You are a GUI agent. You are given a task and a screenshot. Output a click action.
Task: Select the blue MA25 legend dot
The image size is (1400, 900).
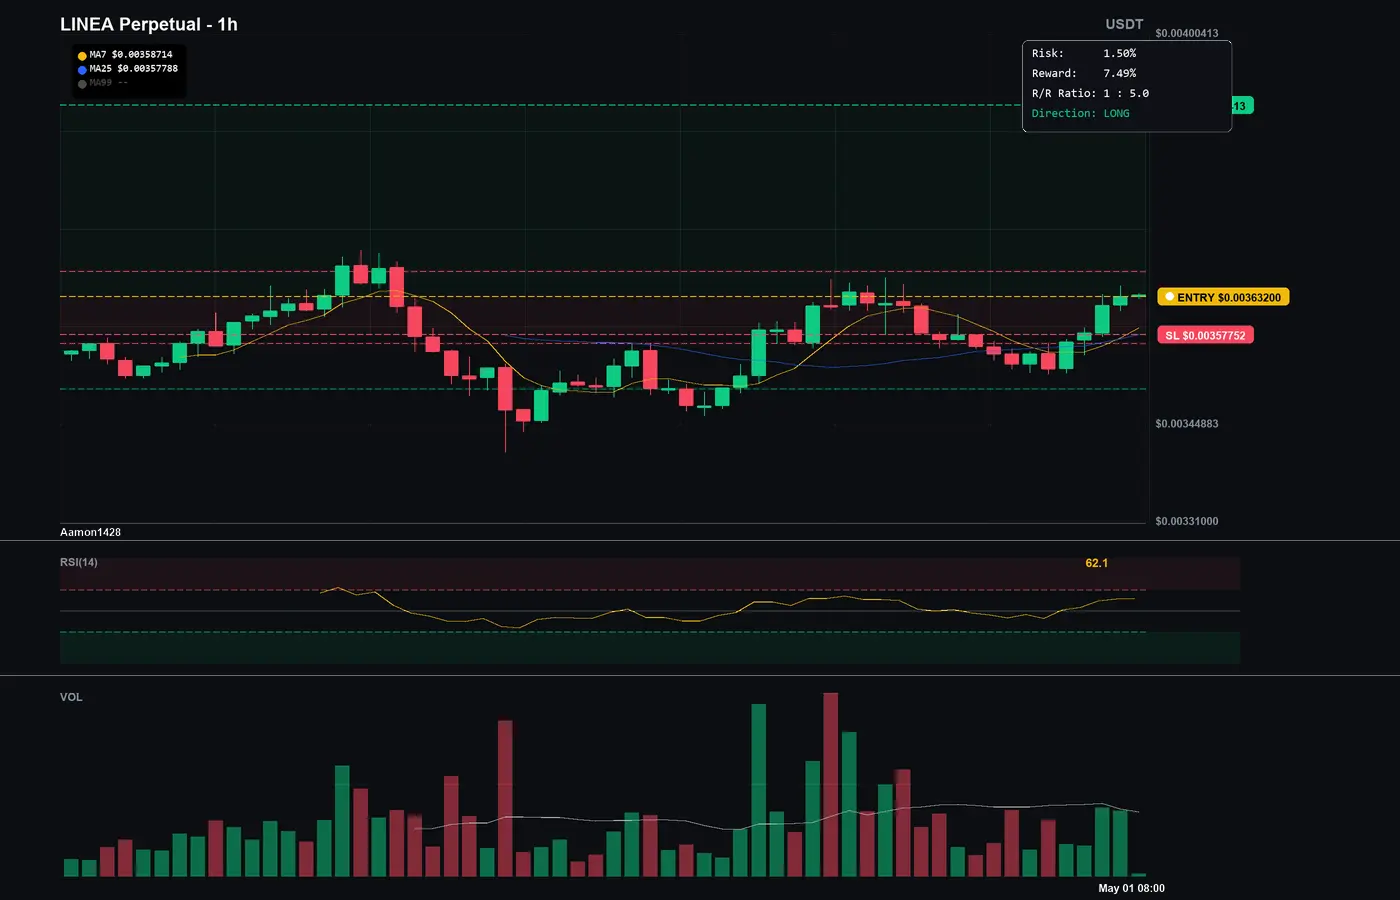click(x=82, y=70)
